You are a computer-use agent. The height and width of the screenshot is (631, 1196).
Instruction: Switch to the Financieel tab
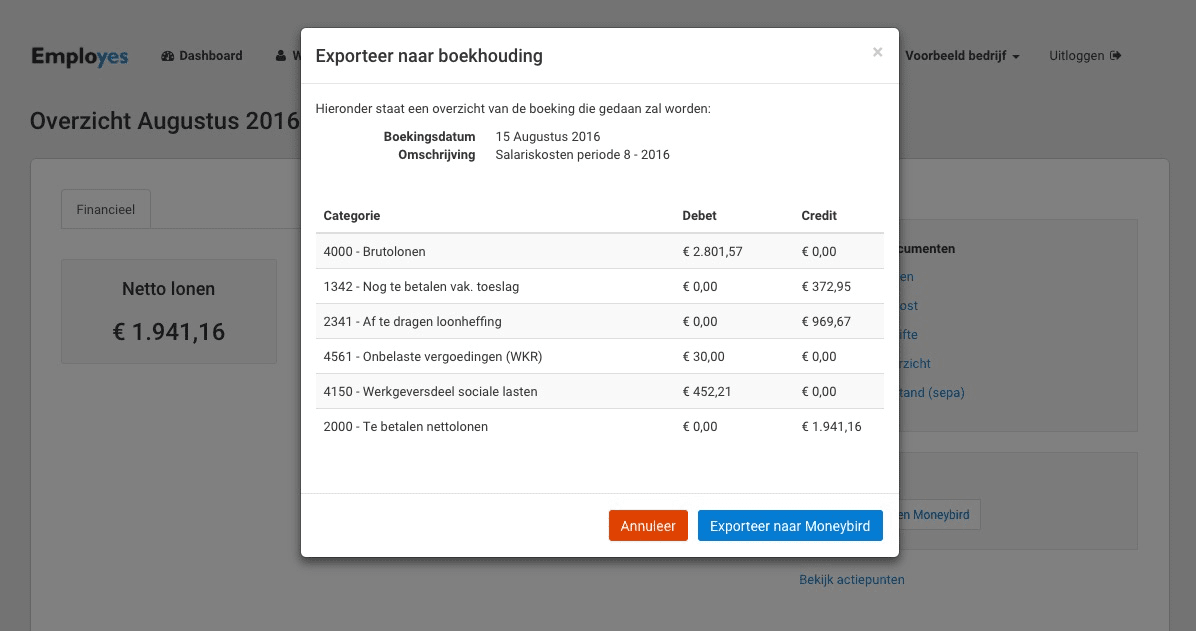tap(105, 209)
